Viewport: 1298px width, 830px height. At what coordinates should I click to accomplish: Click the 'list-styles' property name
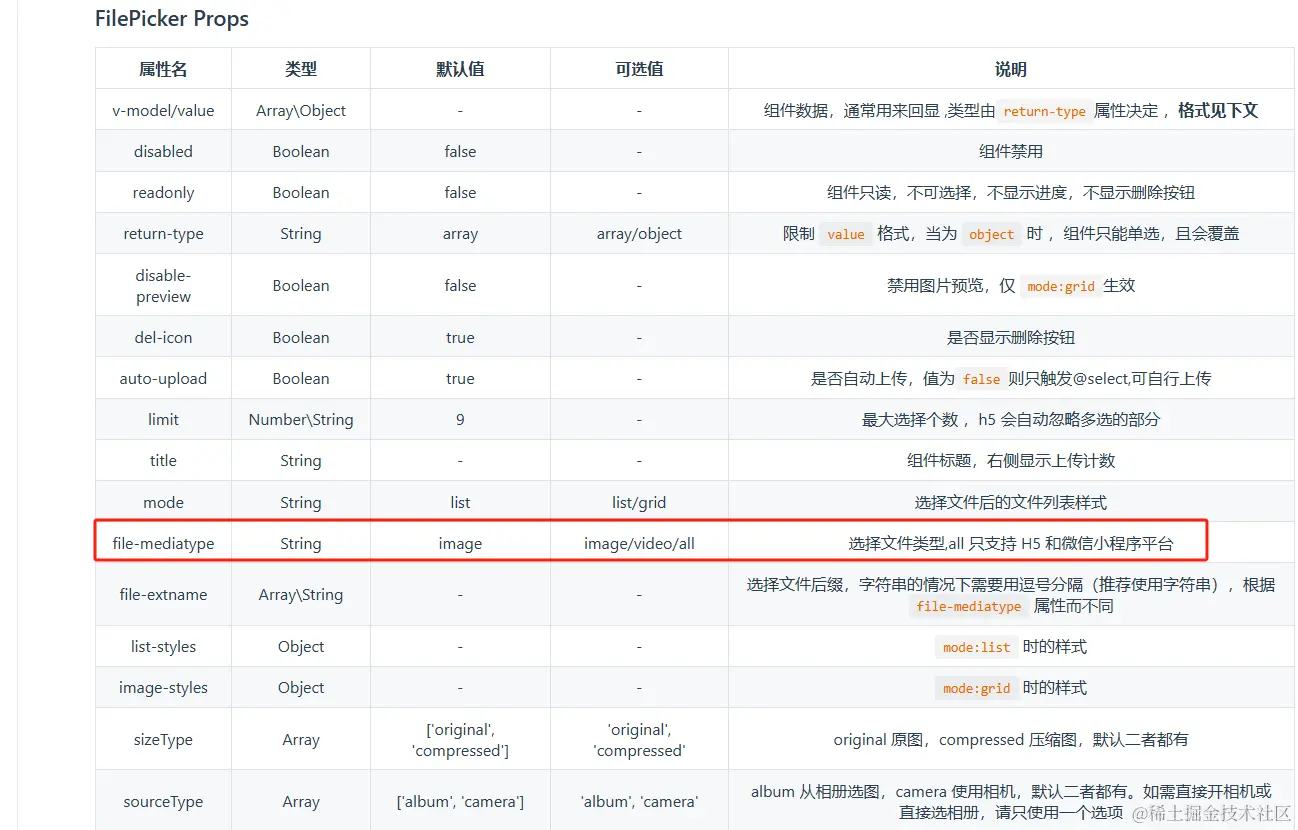point(163,646)
